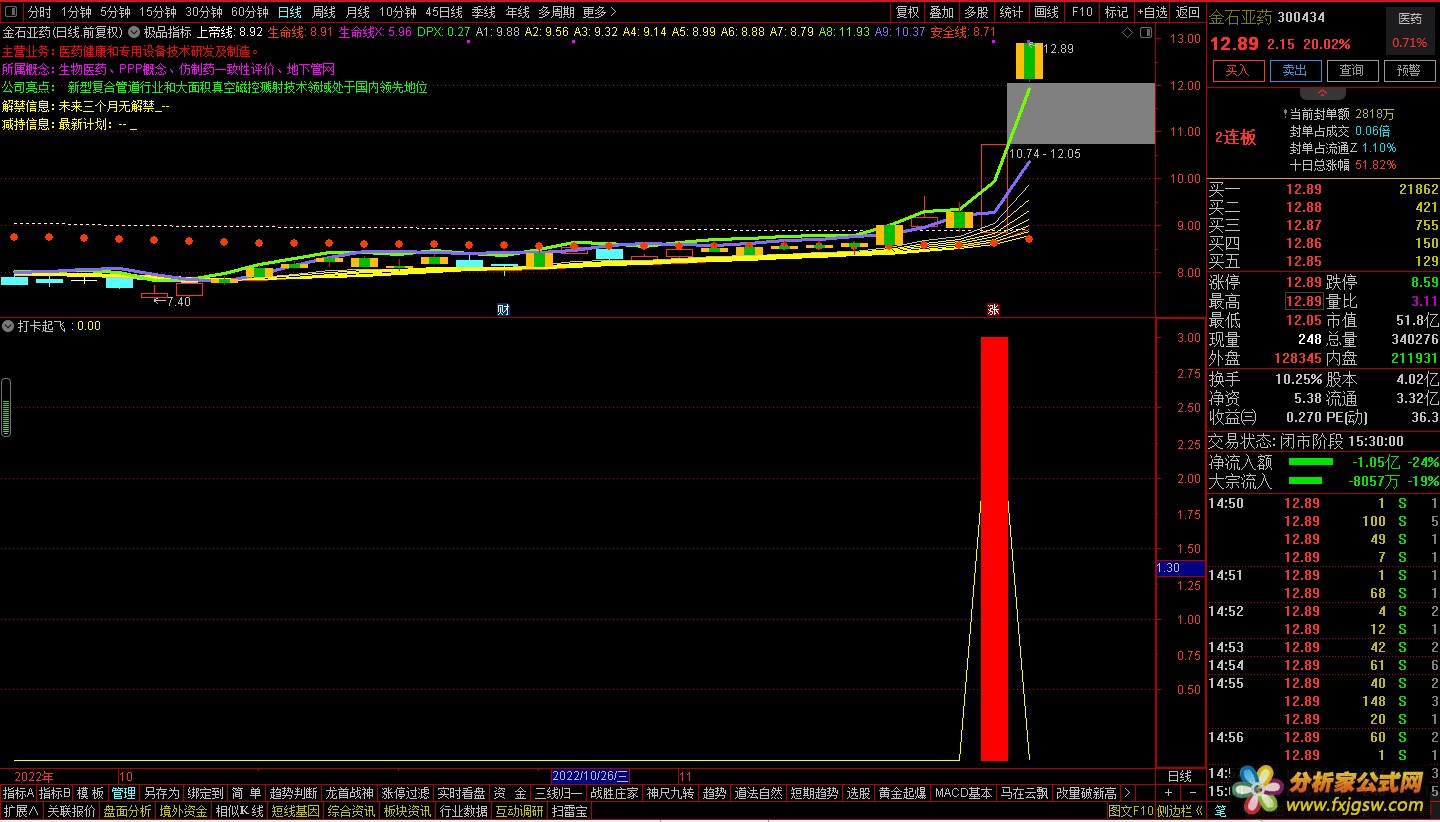
Task: Click the 买入 buy button
Action: (1238, 70)
